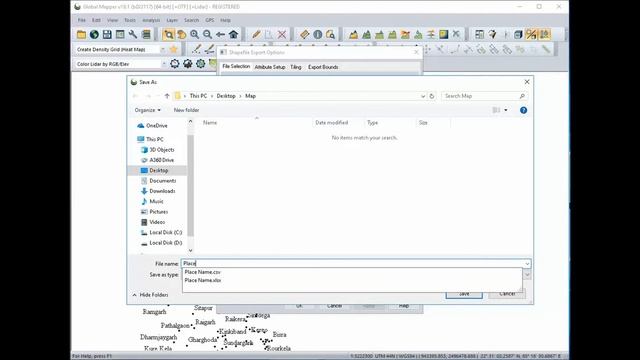Switch to Attribute Setup tab
The height and width of the screenshot is (360, 640).
click(270, 67)
